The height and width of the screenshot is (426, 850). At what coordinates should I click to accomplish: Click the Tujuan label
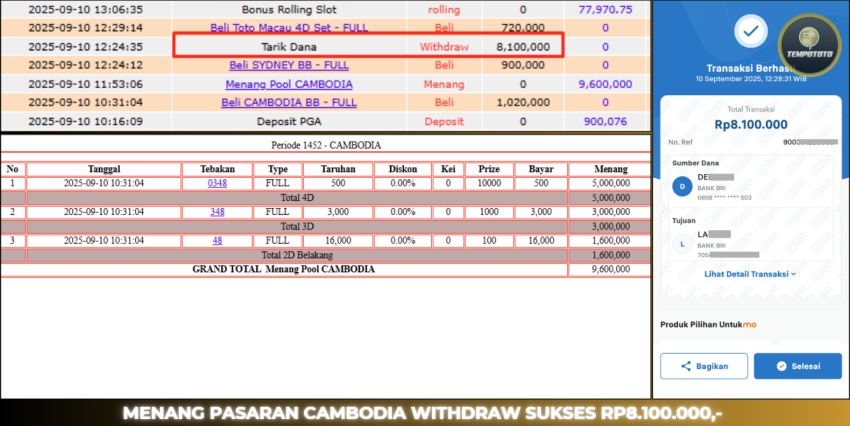pyautogui.click(x=684, y=221)
